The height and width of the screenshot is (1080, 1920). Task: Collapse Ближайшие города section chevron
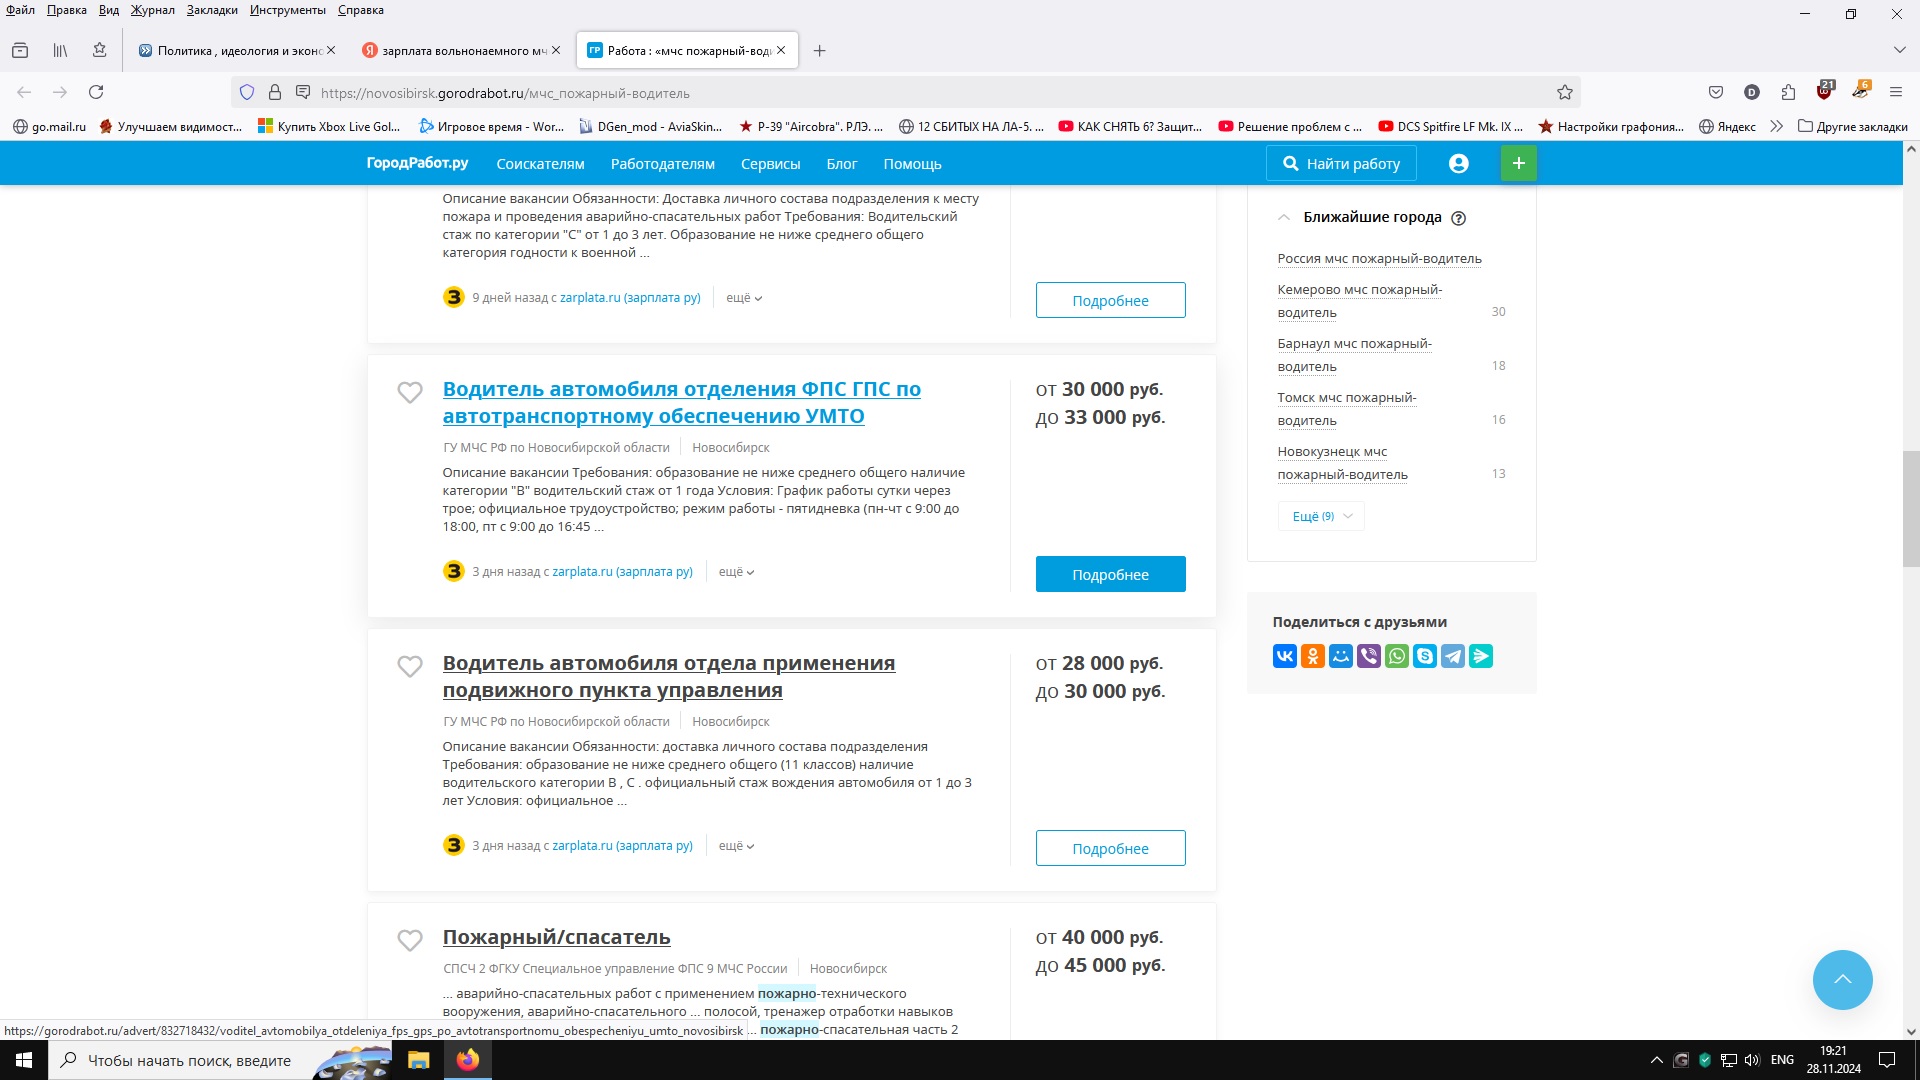click(x=1284, y=217)
